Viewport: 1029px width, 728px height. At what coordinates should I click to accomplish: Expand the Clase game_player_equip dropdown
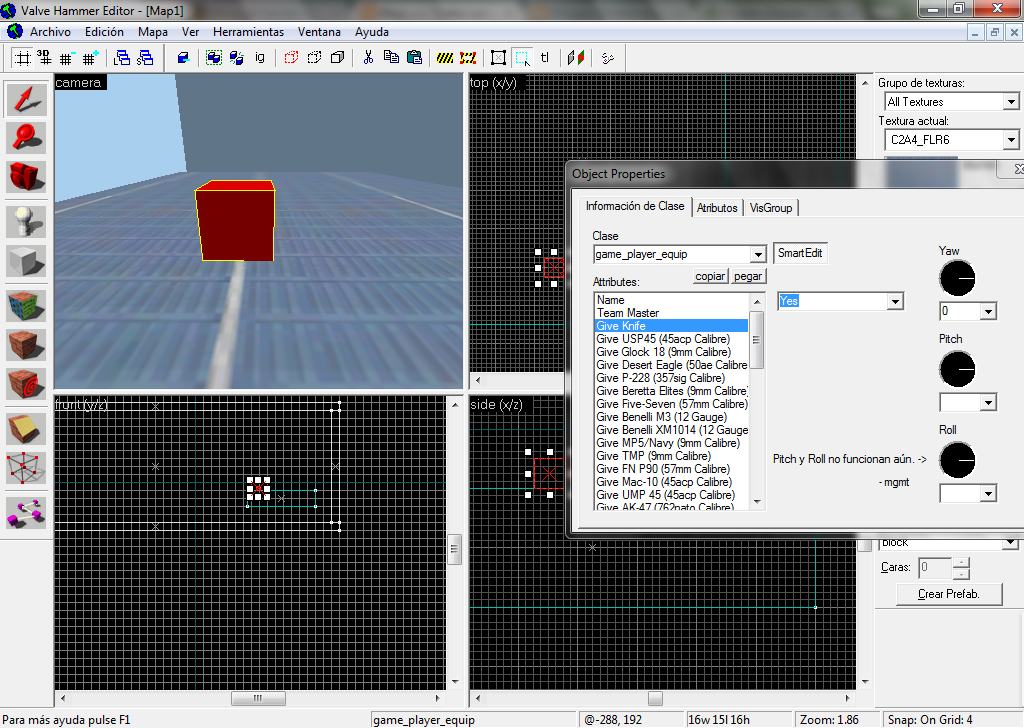(758, 254)
